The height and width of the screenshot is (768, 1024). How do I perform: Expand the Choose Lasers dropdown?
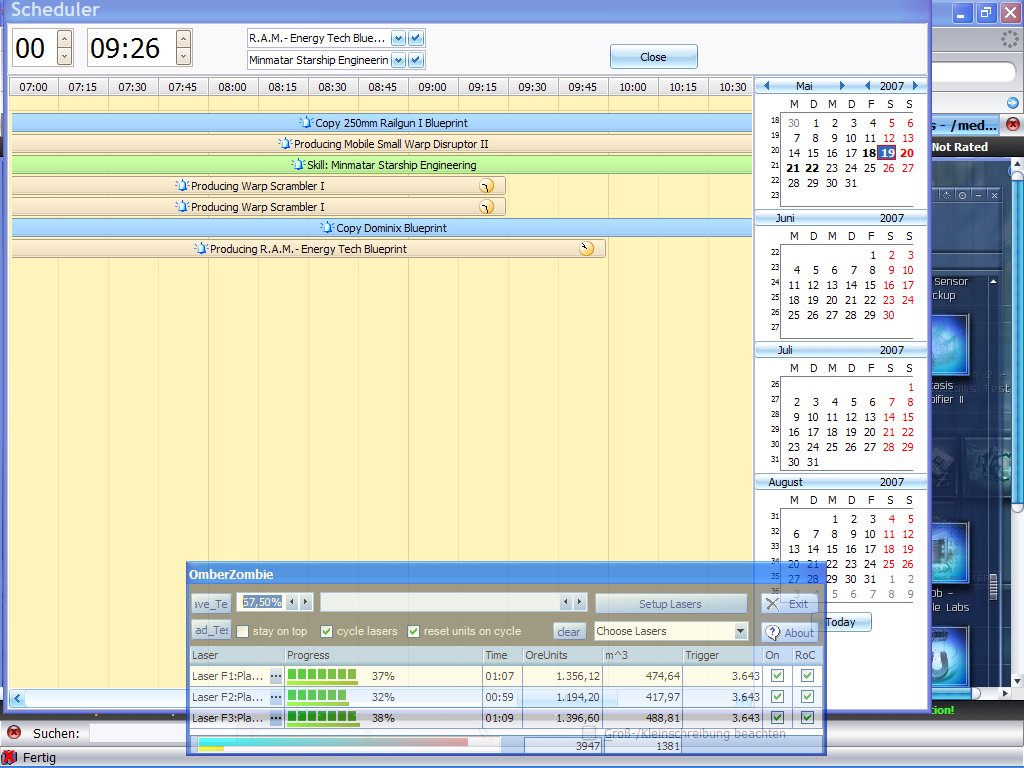(x=740, y=631)
